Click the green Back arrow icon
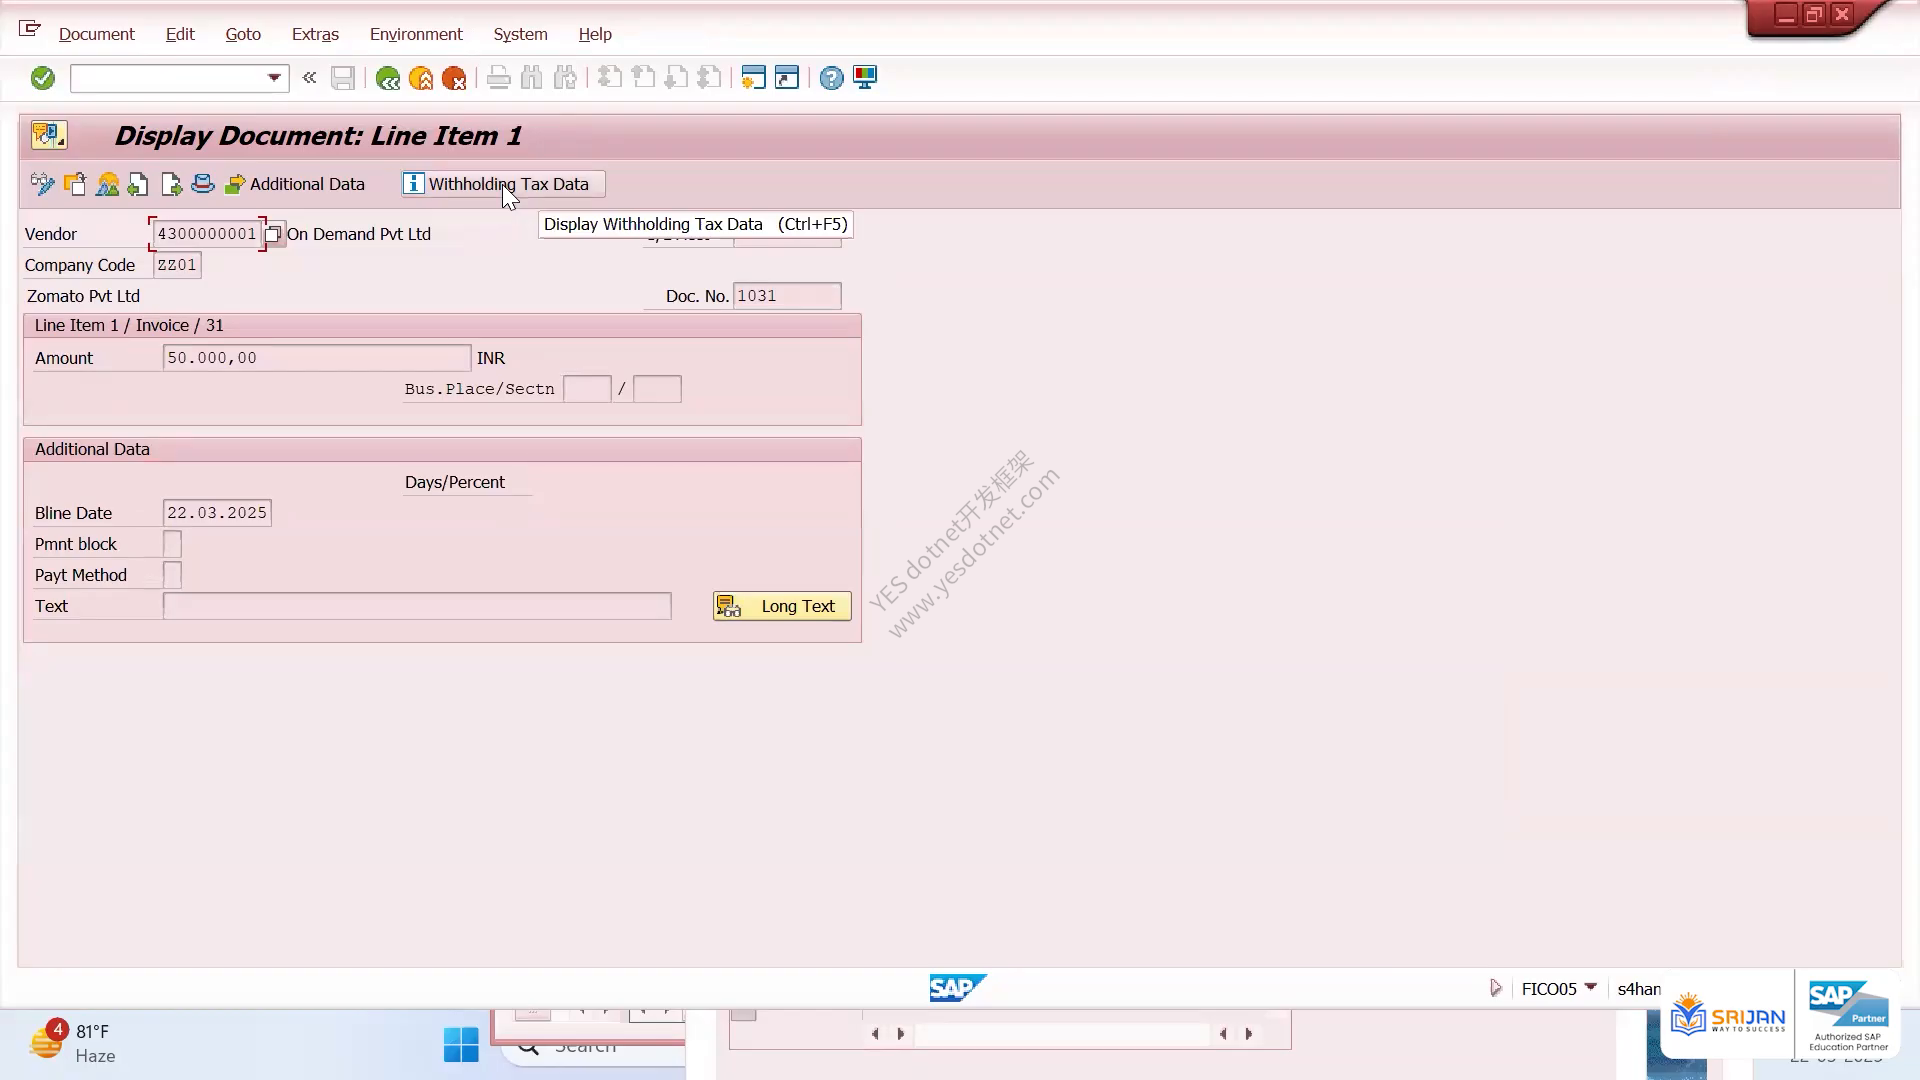1920x1080 pixels. 388,78
